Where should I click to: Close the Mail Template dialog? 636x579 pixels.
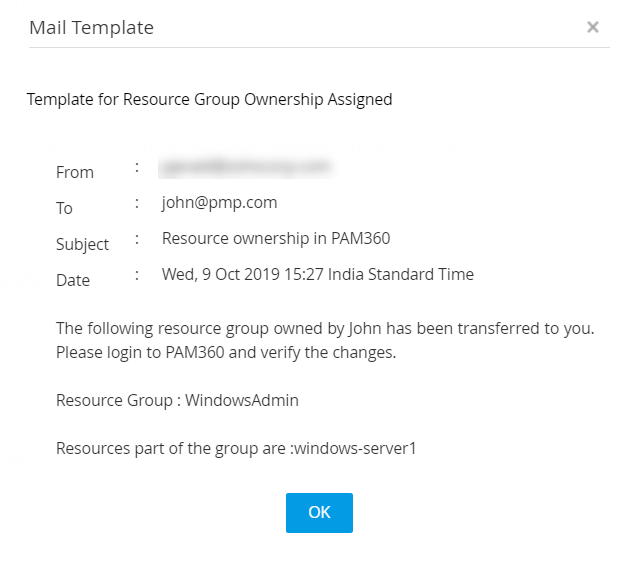593,27
